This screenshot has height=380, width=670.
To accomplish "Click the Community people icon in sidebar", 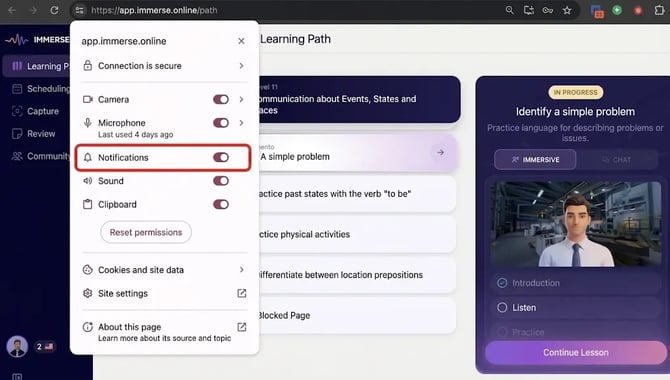I will click(17, 156).
